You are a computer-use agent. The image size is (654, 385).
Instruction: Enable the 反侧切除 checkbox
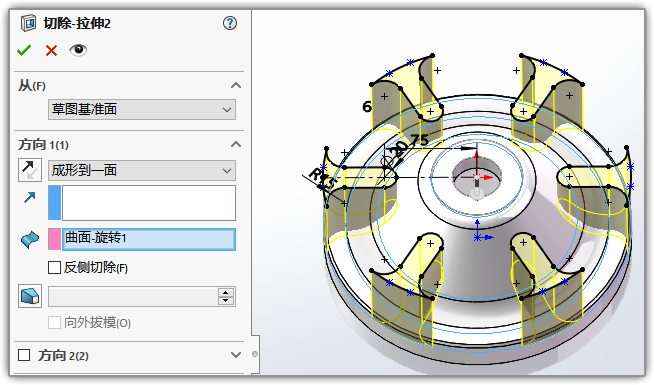[x=54, y=267]
